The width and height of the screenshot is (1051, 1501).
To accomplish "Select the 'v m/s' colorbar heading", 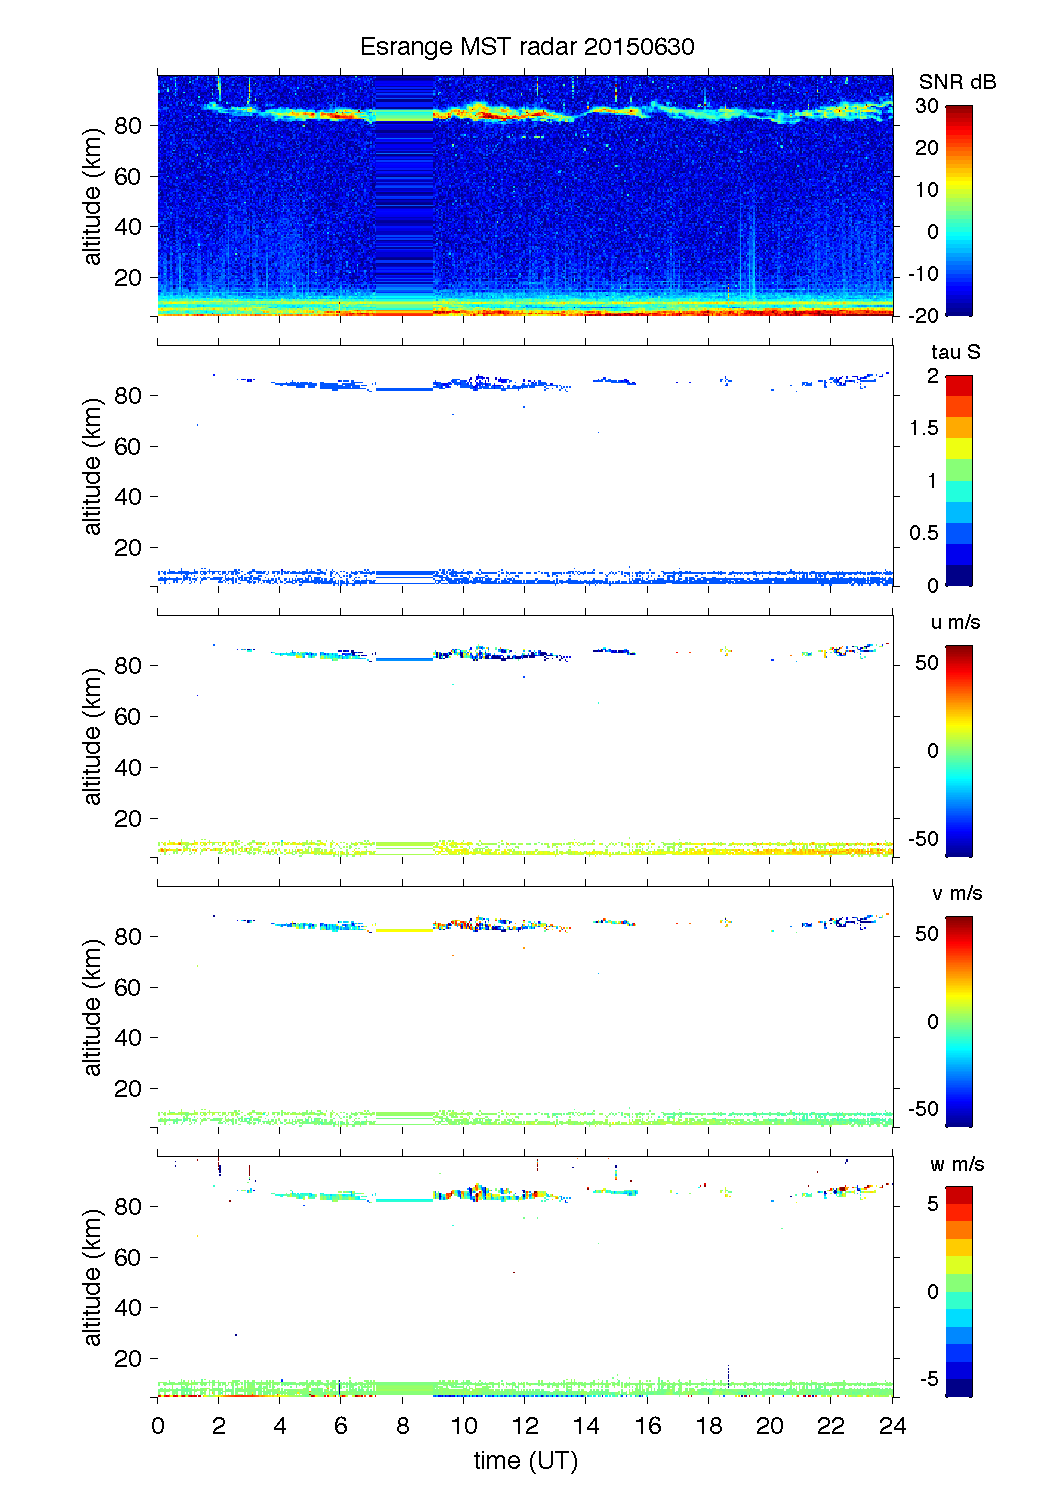I will [x=956, y=893].
